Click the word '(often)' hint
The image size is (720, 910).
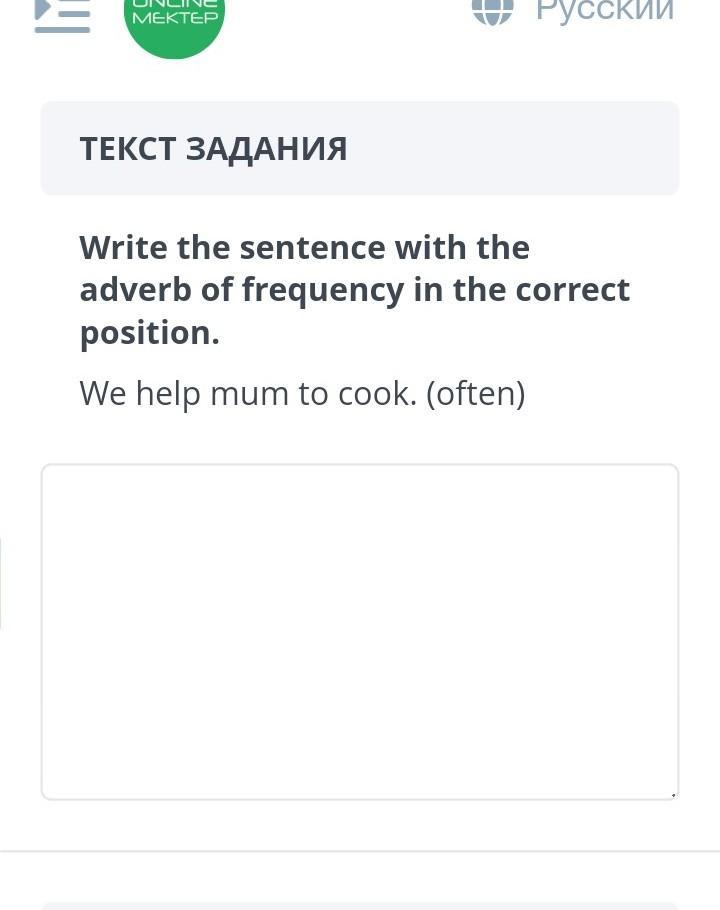click(x=475, y=393)
